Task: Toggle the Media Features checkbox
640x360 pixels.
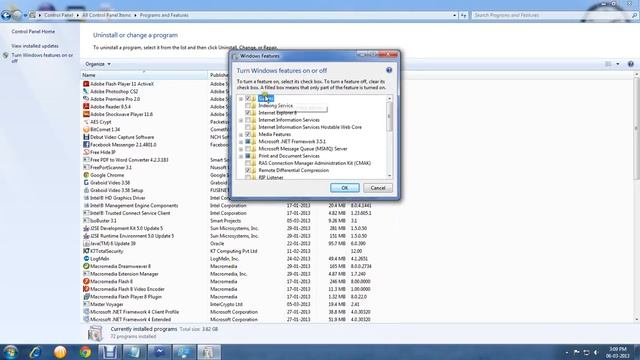Action: (248, 134)
